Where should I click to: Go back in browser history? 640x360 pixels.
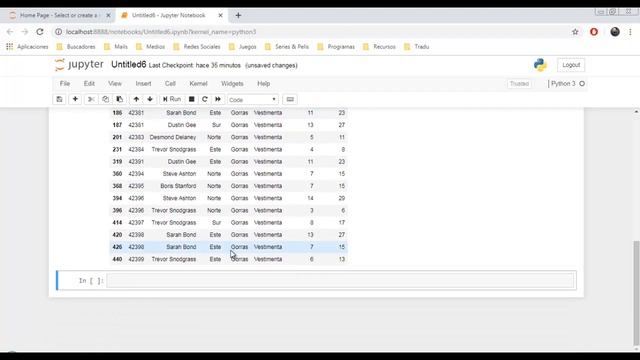(x=10, y=32)
